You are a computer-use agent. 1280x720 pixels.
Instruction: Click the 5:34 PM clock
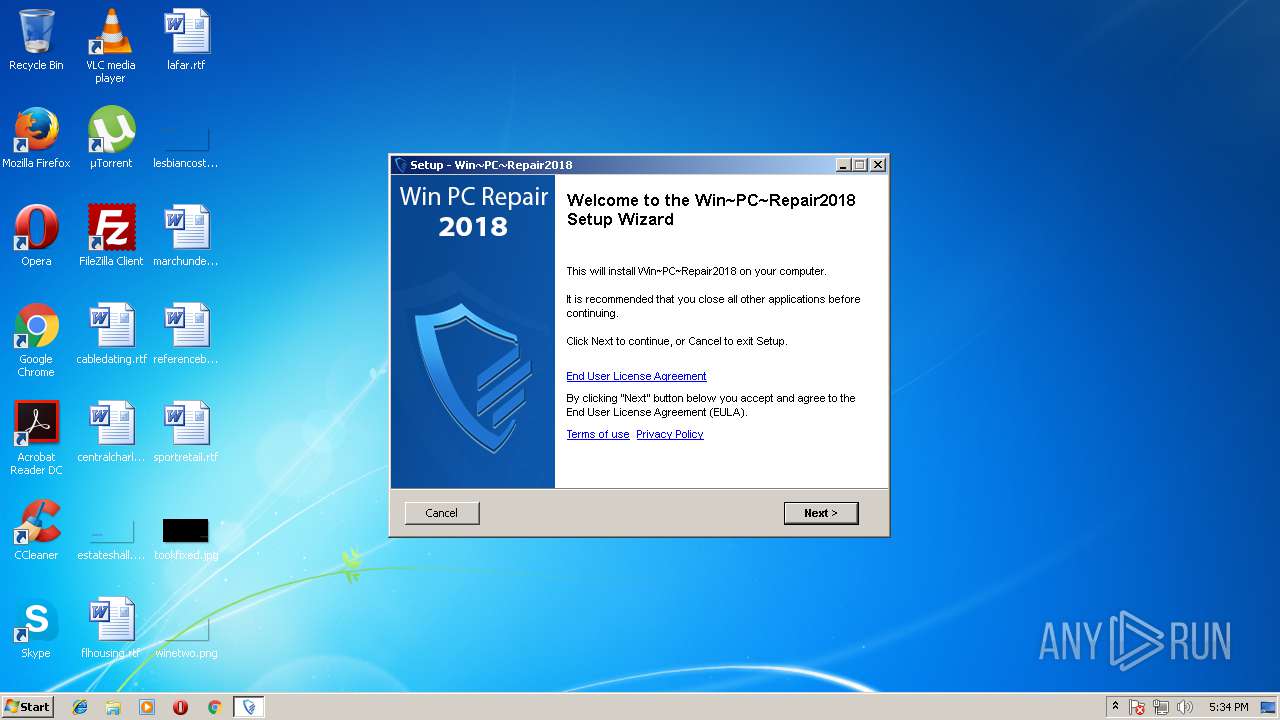pyautogui.click(x=1228, y=707)
